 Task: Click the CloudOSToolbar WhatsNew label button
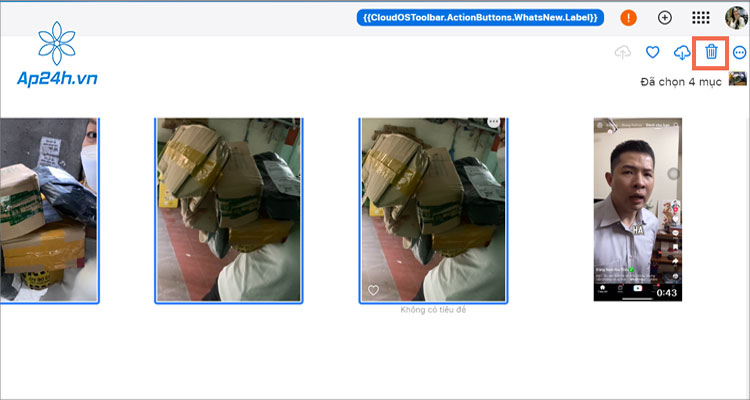(480, 18)
